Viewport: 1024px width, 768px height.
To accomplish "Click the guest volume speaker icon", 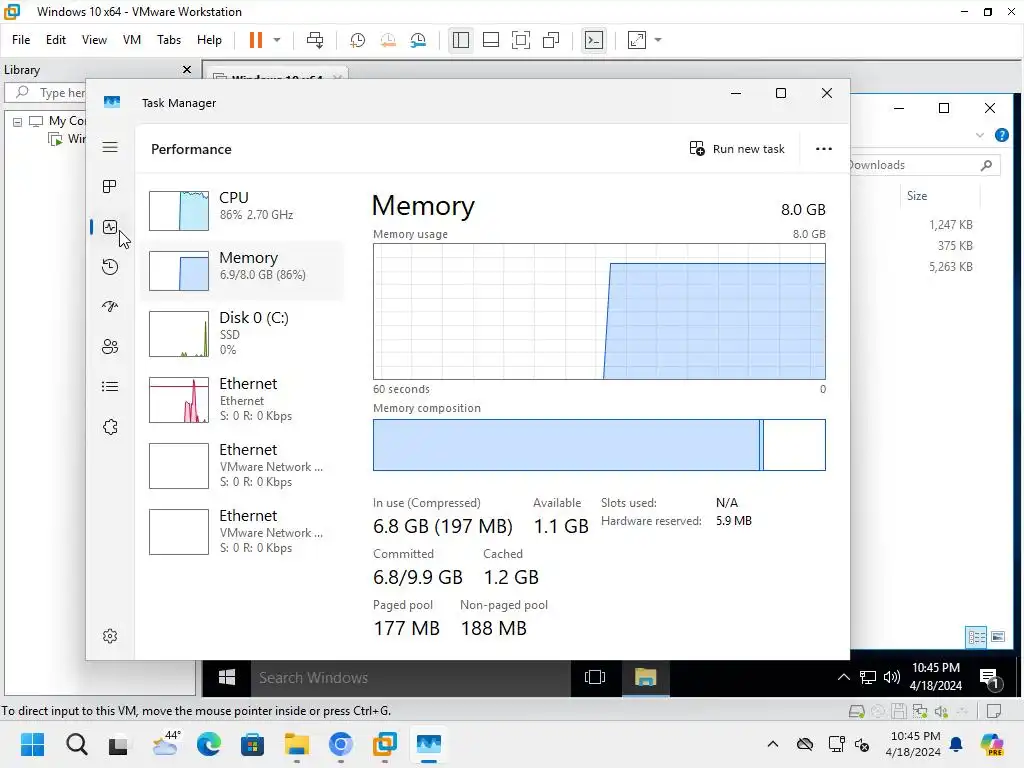I will click(891, 677).
